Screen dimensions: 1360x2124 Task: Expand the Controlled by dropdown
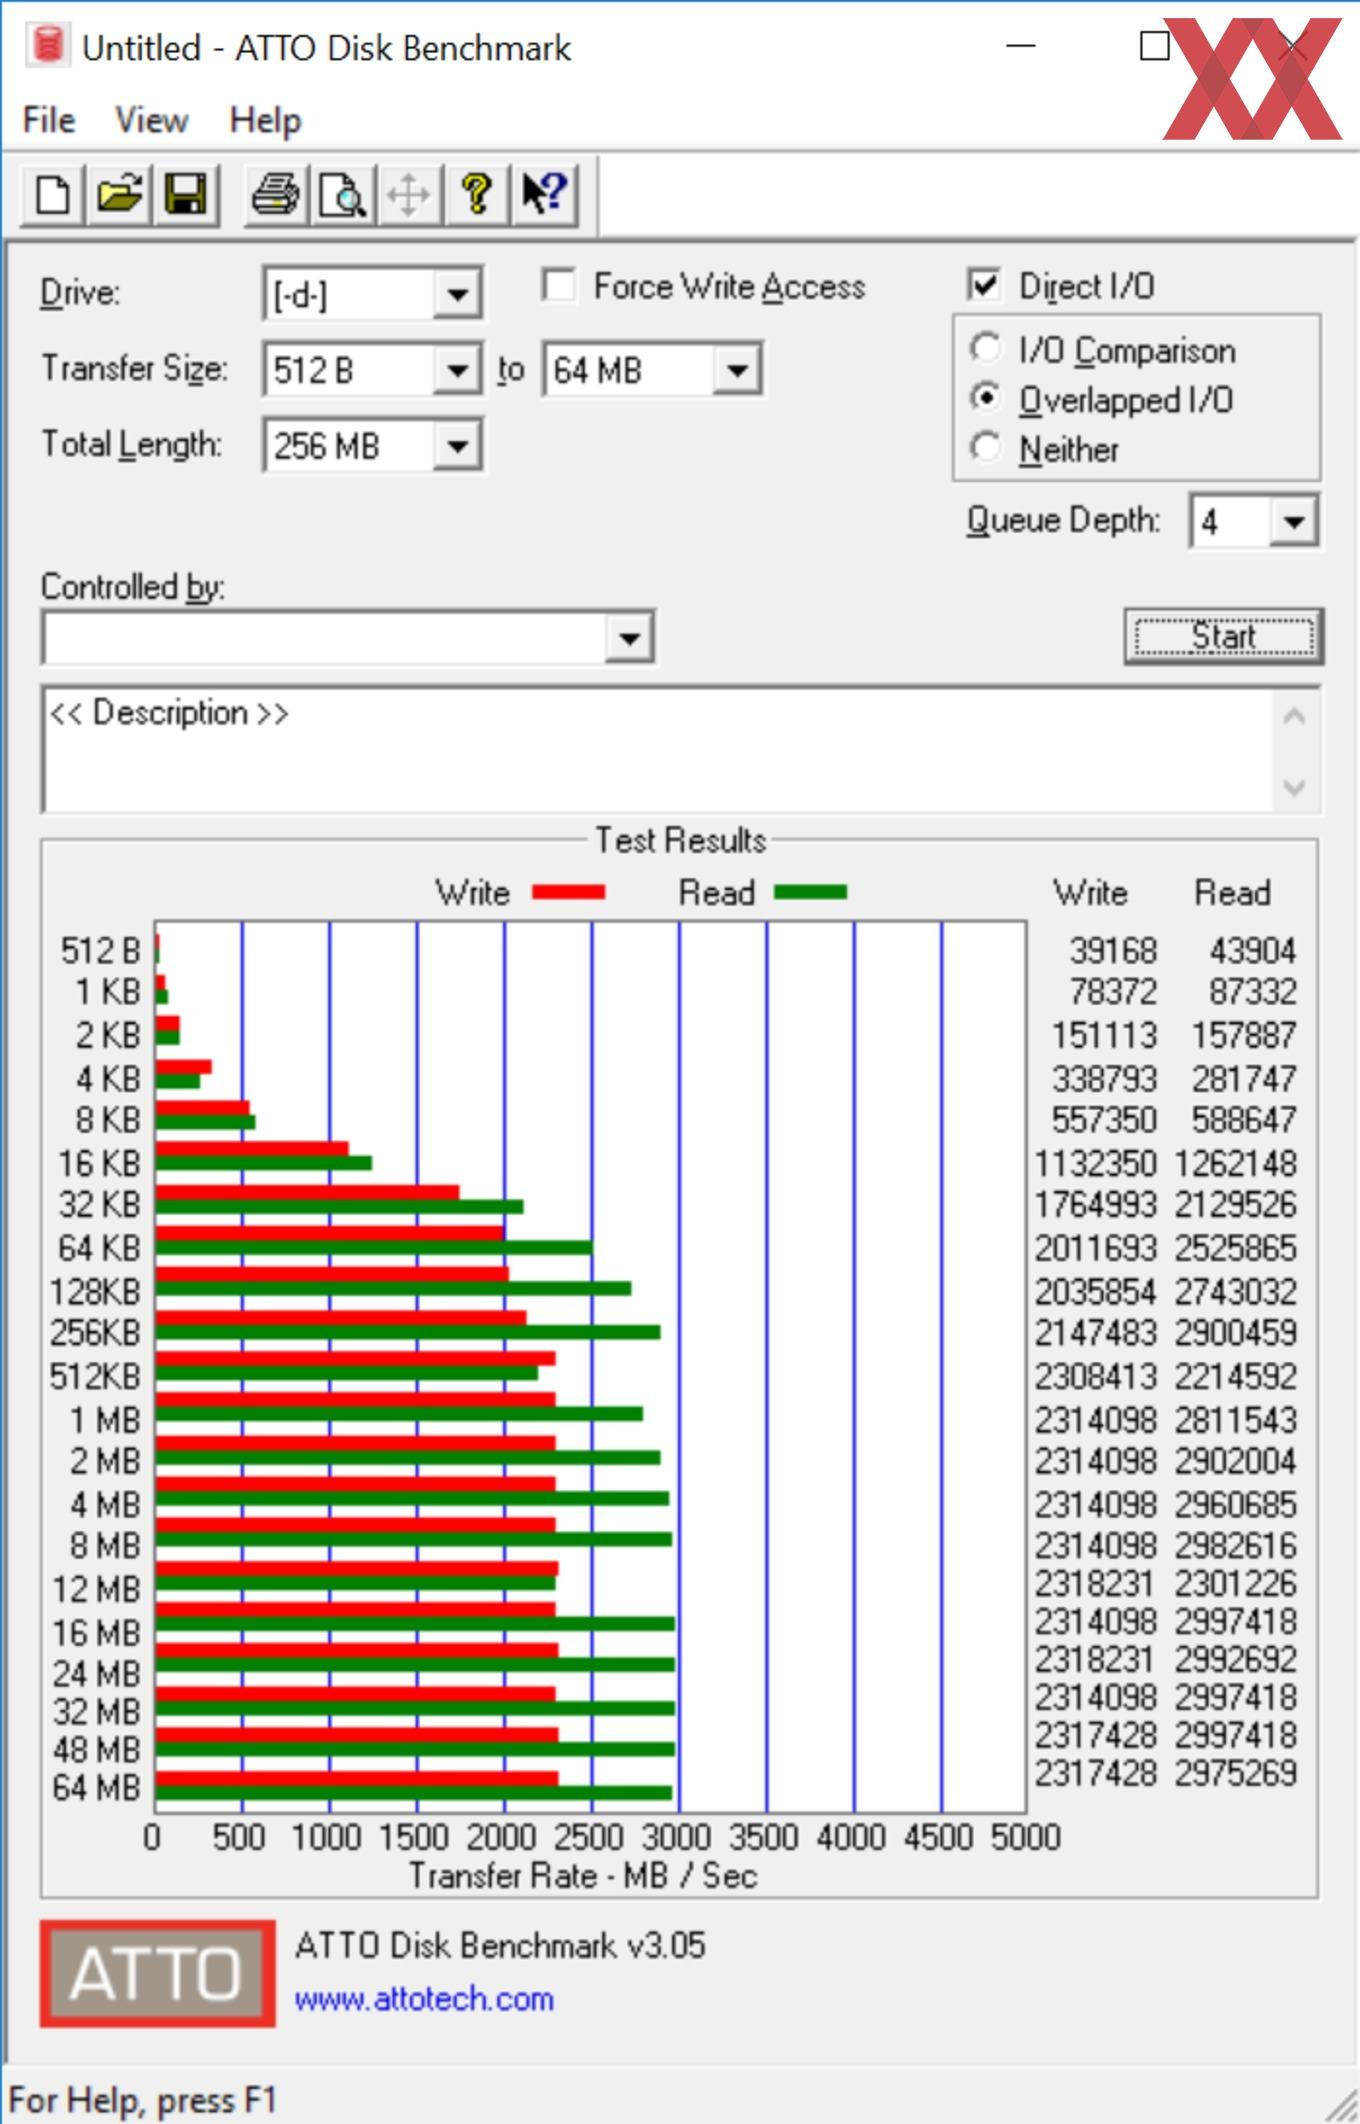click(x=630, y=637)
